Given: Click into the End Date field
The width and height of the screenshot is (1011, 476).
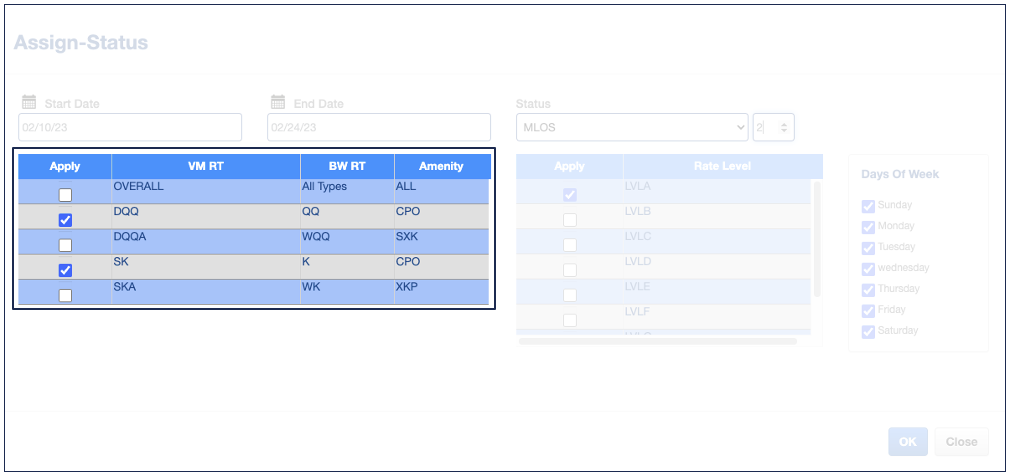Looking at the screenshot, I should pos(378,127).
